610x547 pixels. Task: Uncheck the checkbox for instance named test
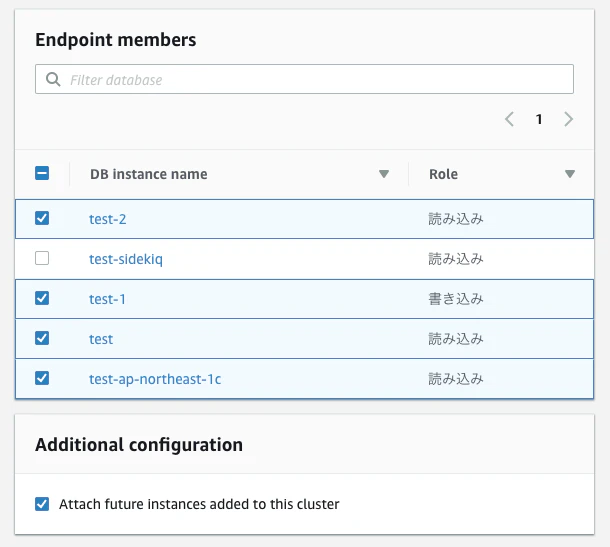tap(42, 338)
